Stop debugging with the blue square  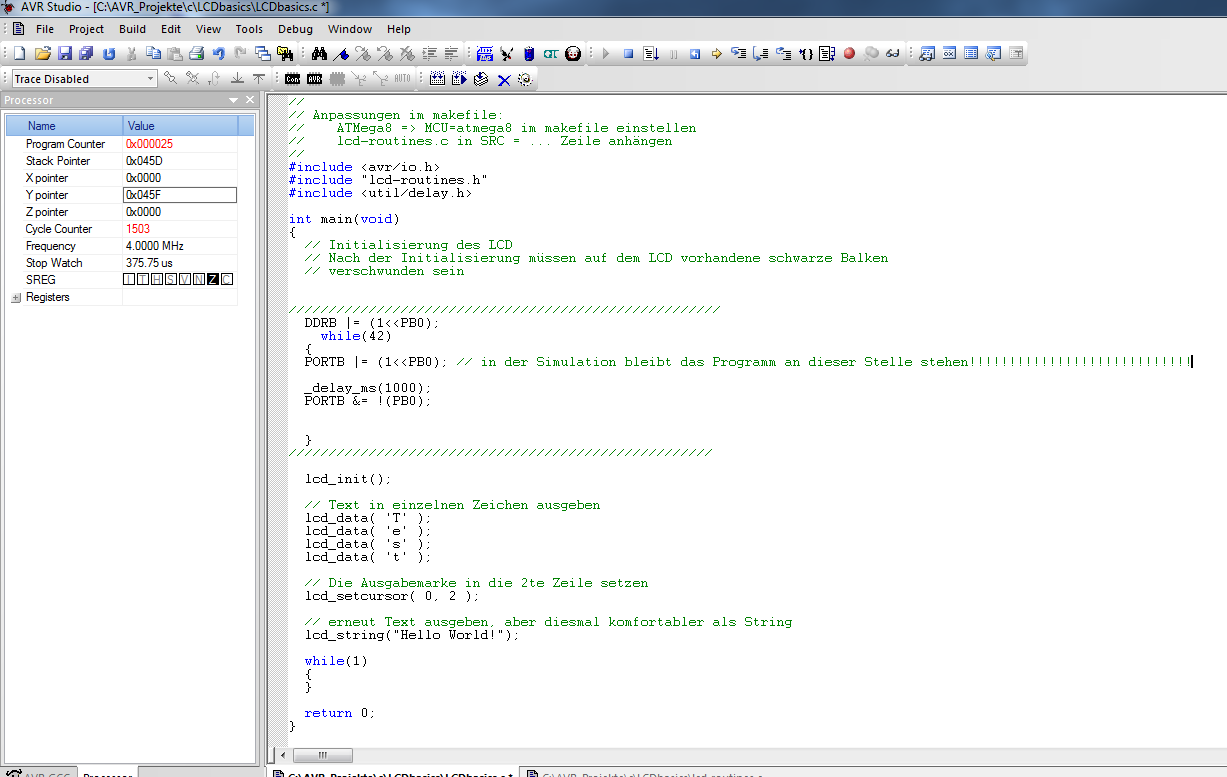point(628,53)
